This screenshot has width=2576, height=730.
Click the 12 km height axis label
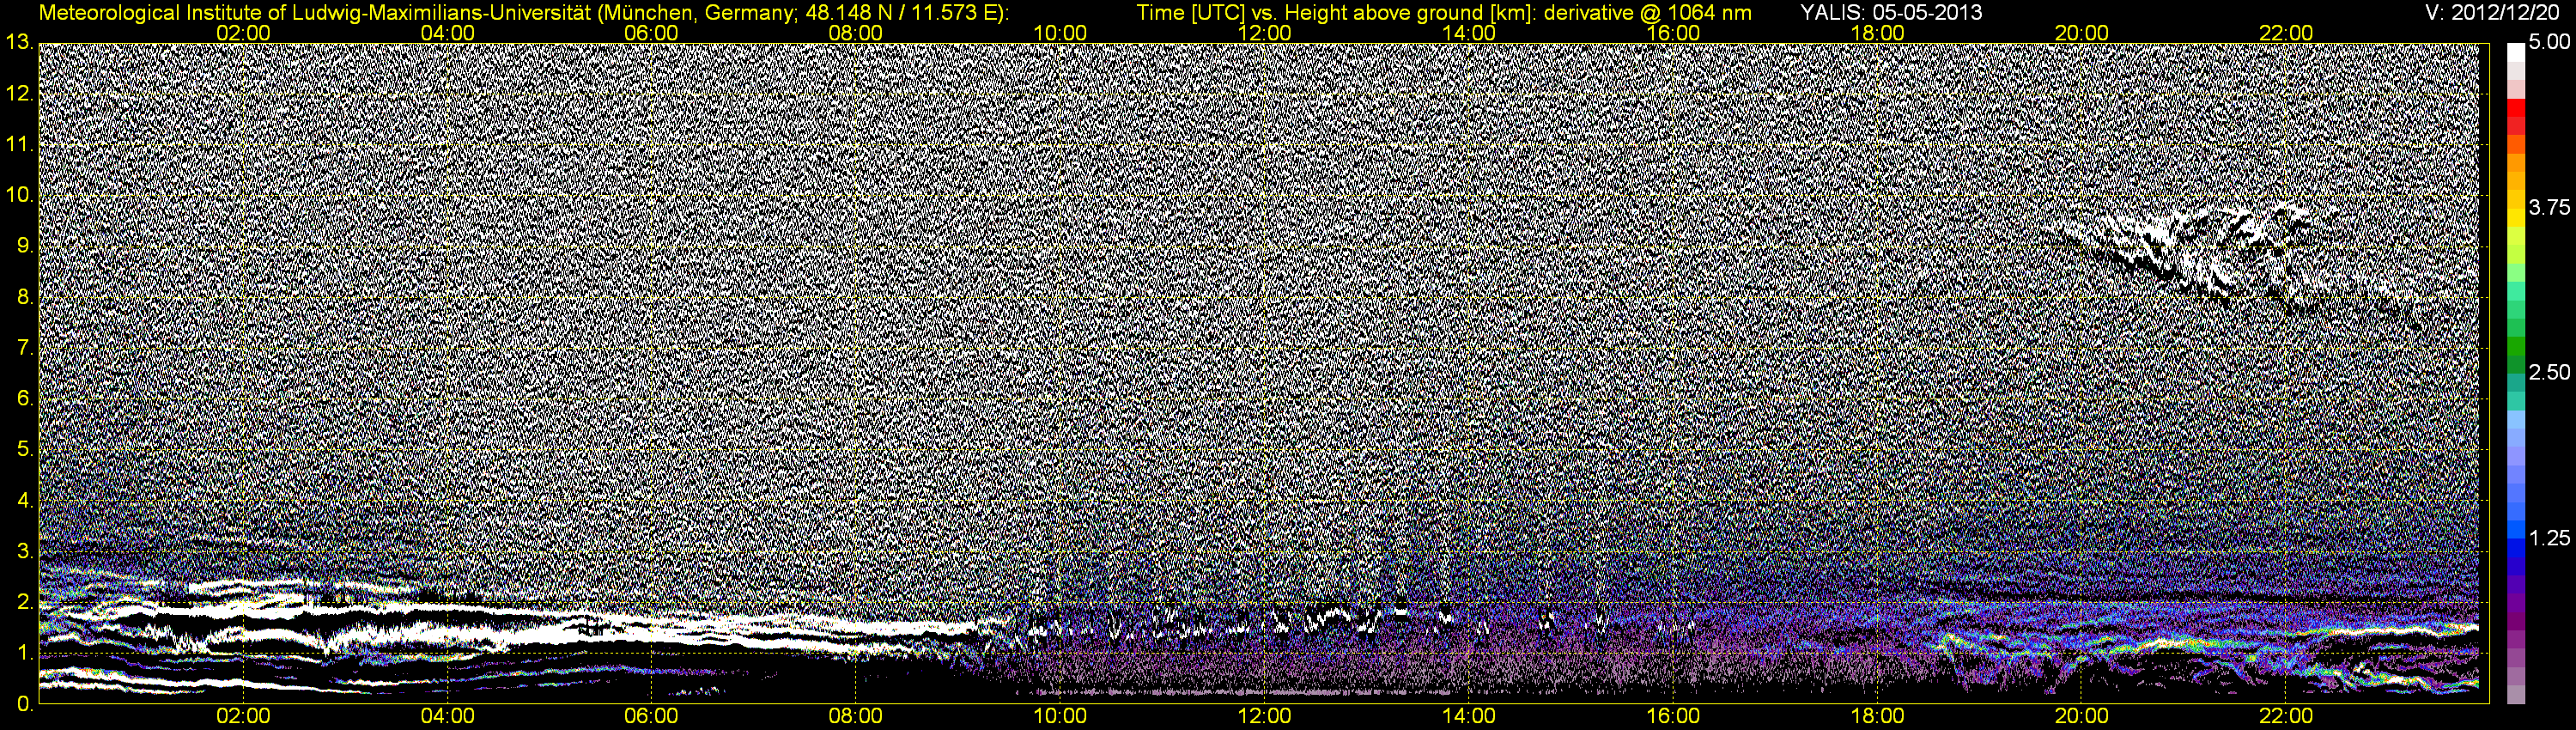[x=19, y=93]
